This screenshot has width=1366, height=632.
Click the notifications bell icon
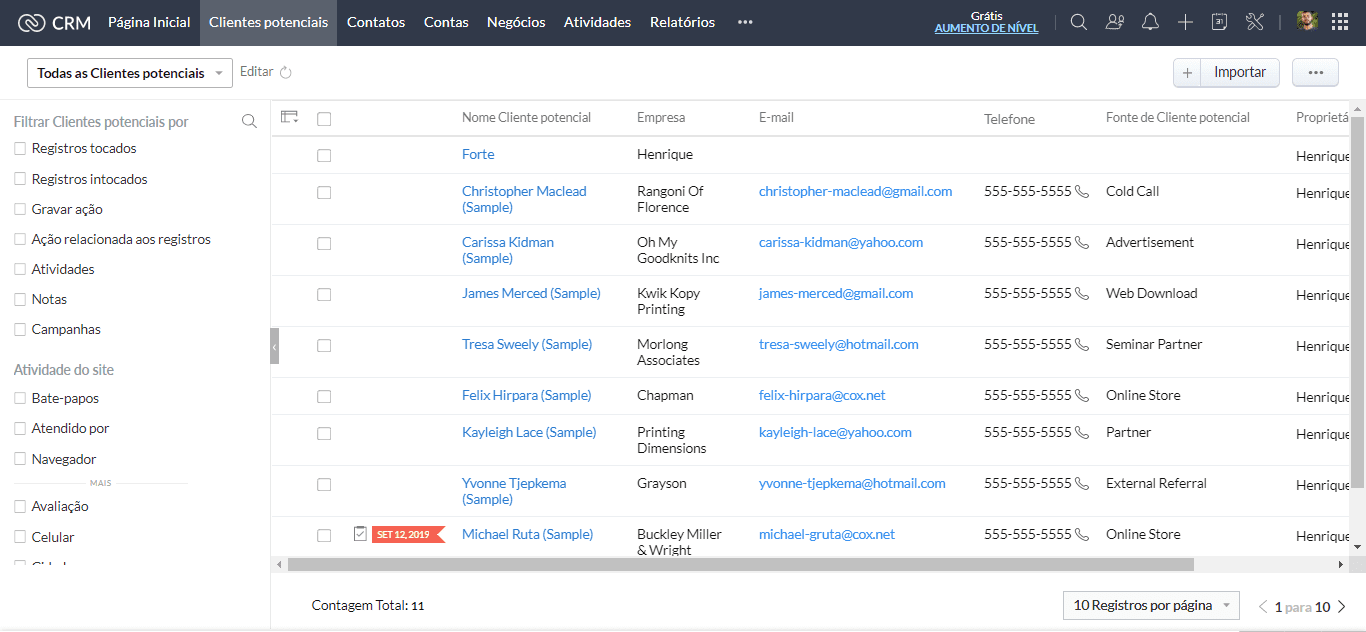click(1150, 22)
